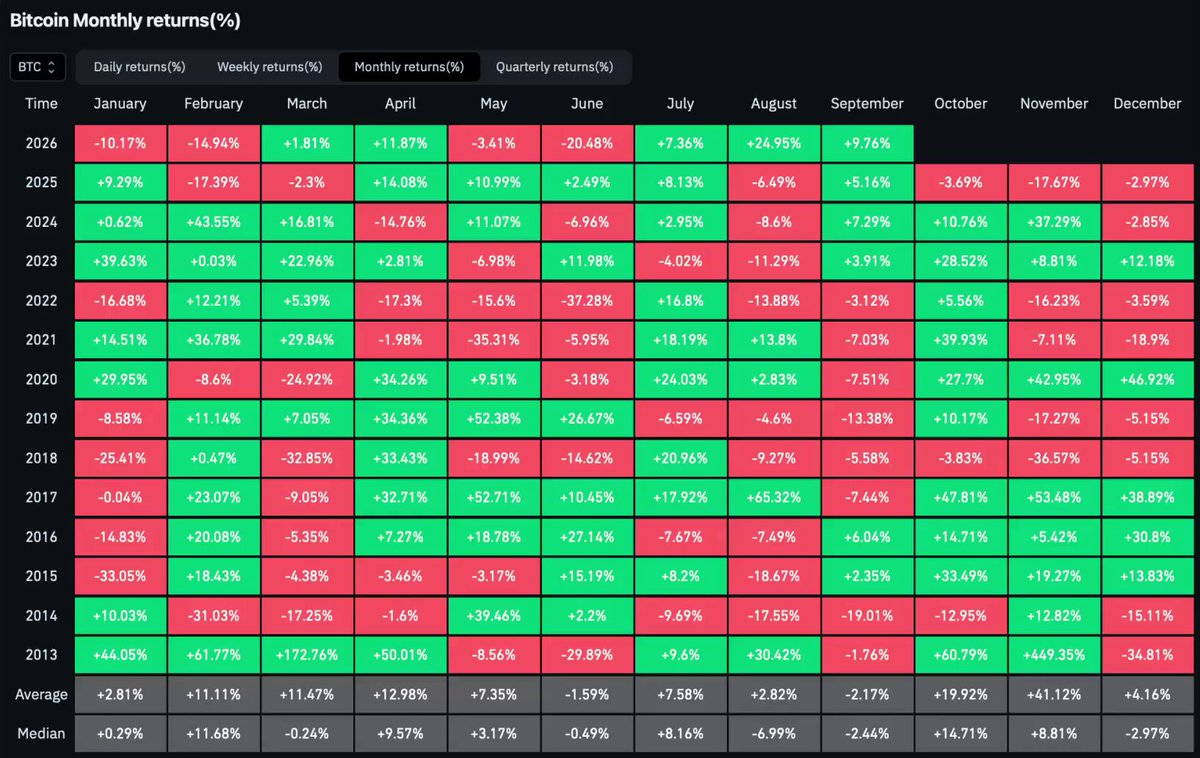
Task: Click the 2013 March cell +172.76%
Action: [x=307, y=655]
